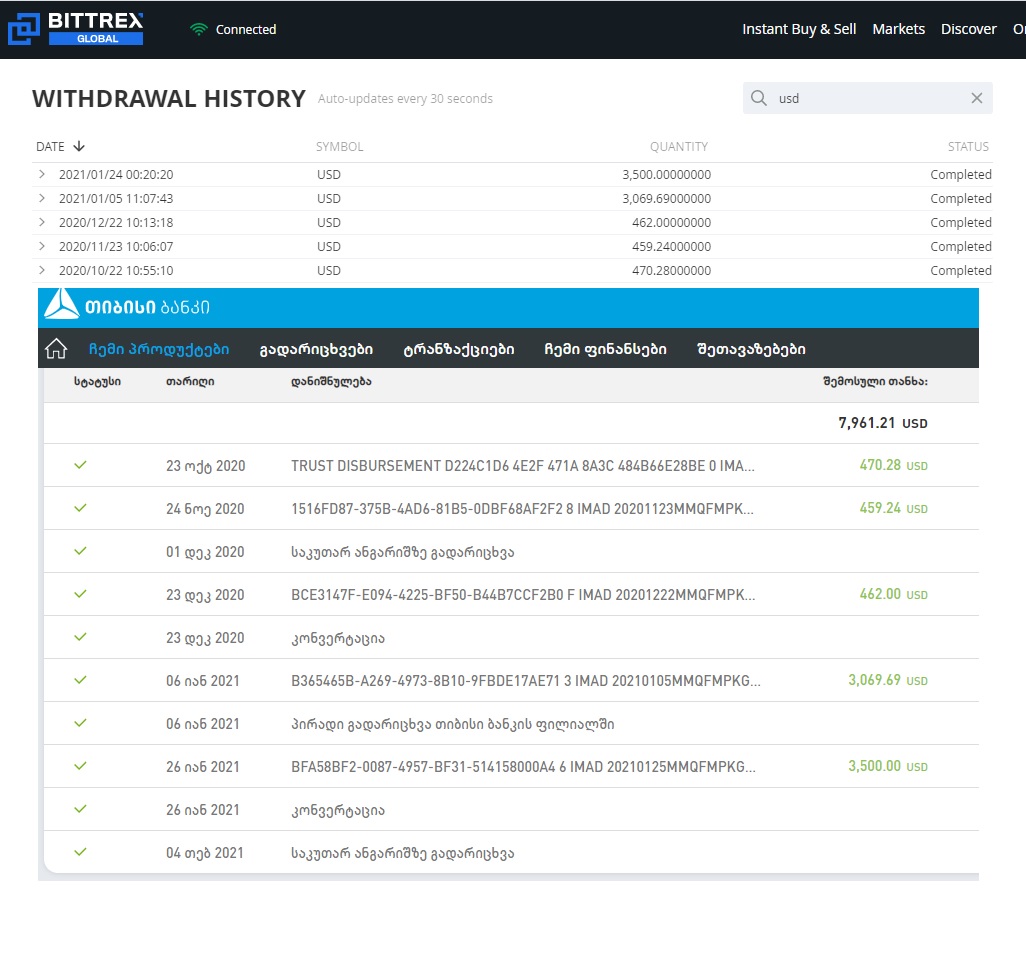
Task: Click the QUANTITY column header
Action: [679, 147]
